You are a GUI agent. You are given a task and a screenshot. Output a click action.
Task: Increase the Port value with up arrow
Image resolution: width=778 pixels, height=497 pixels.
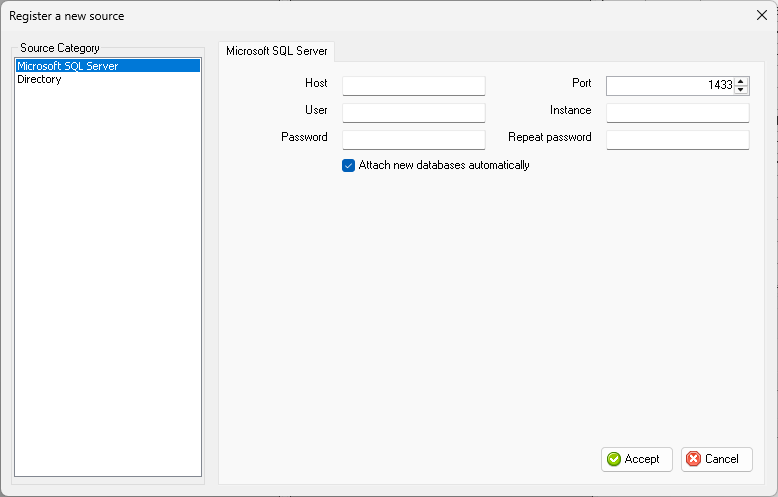[741, 81]
